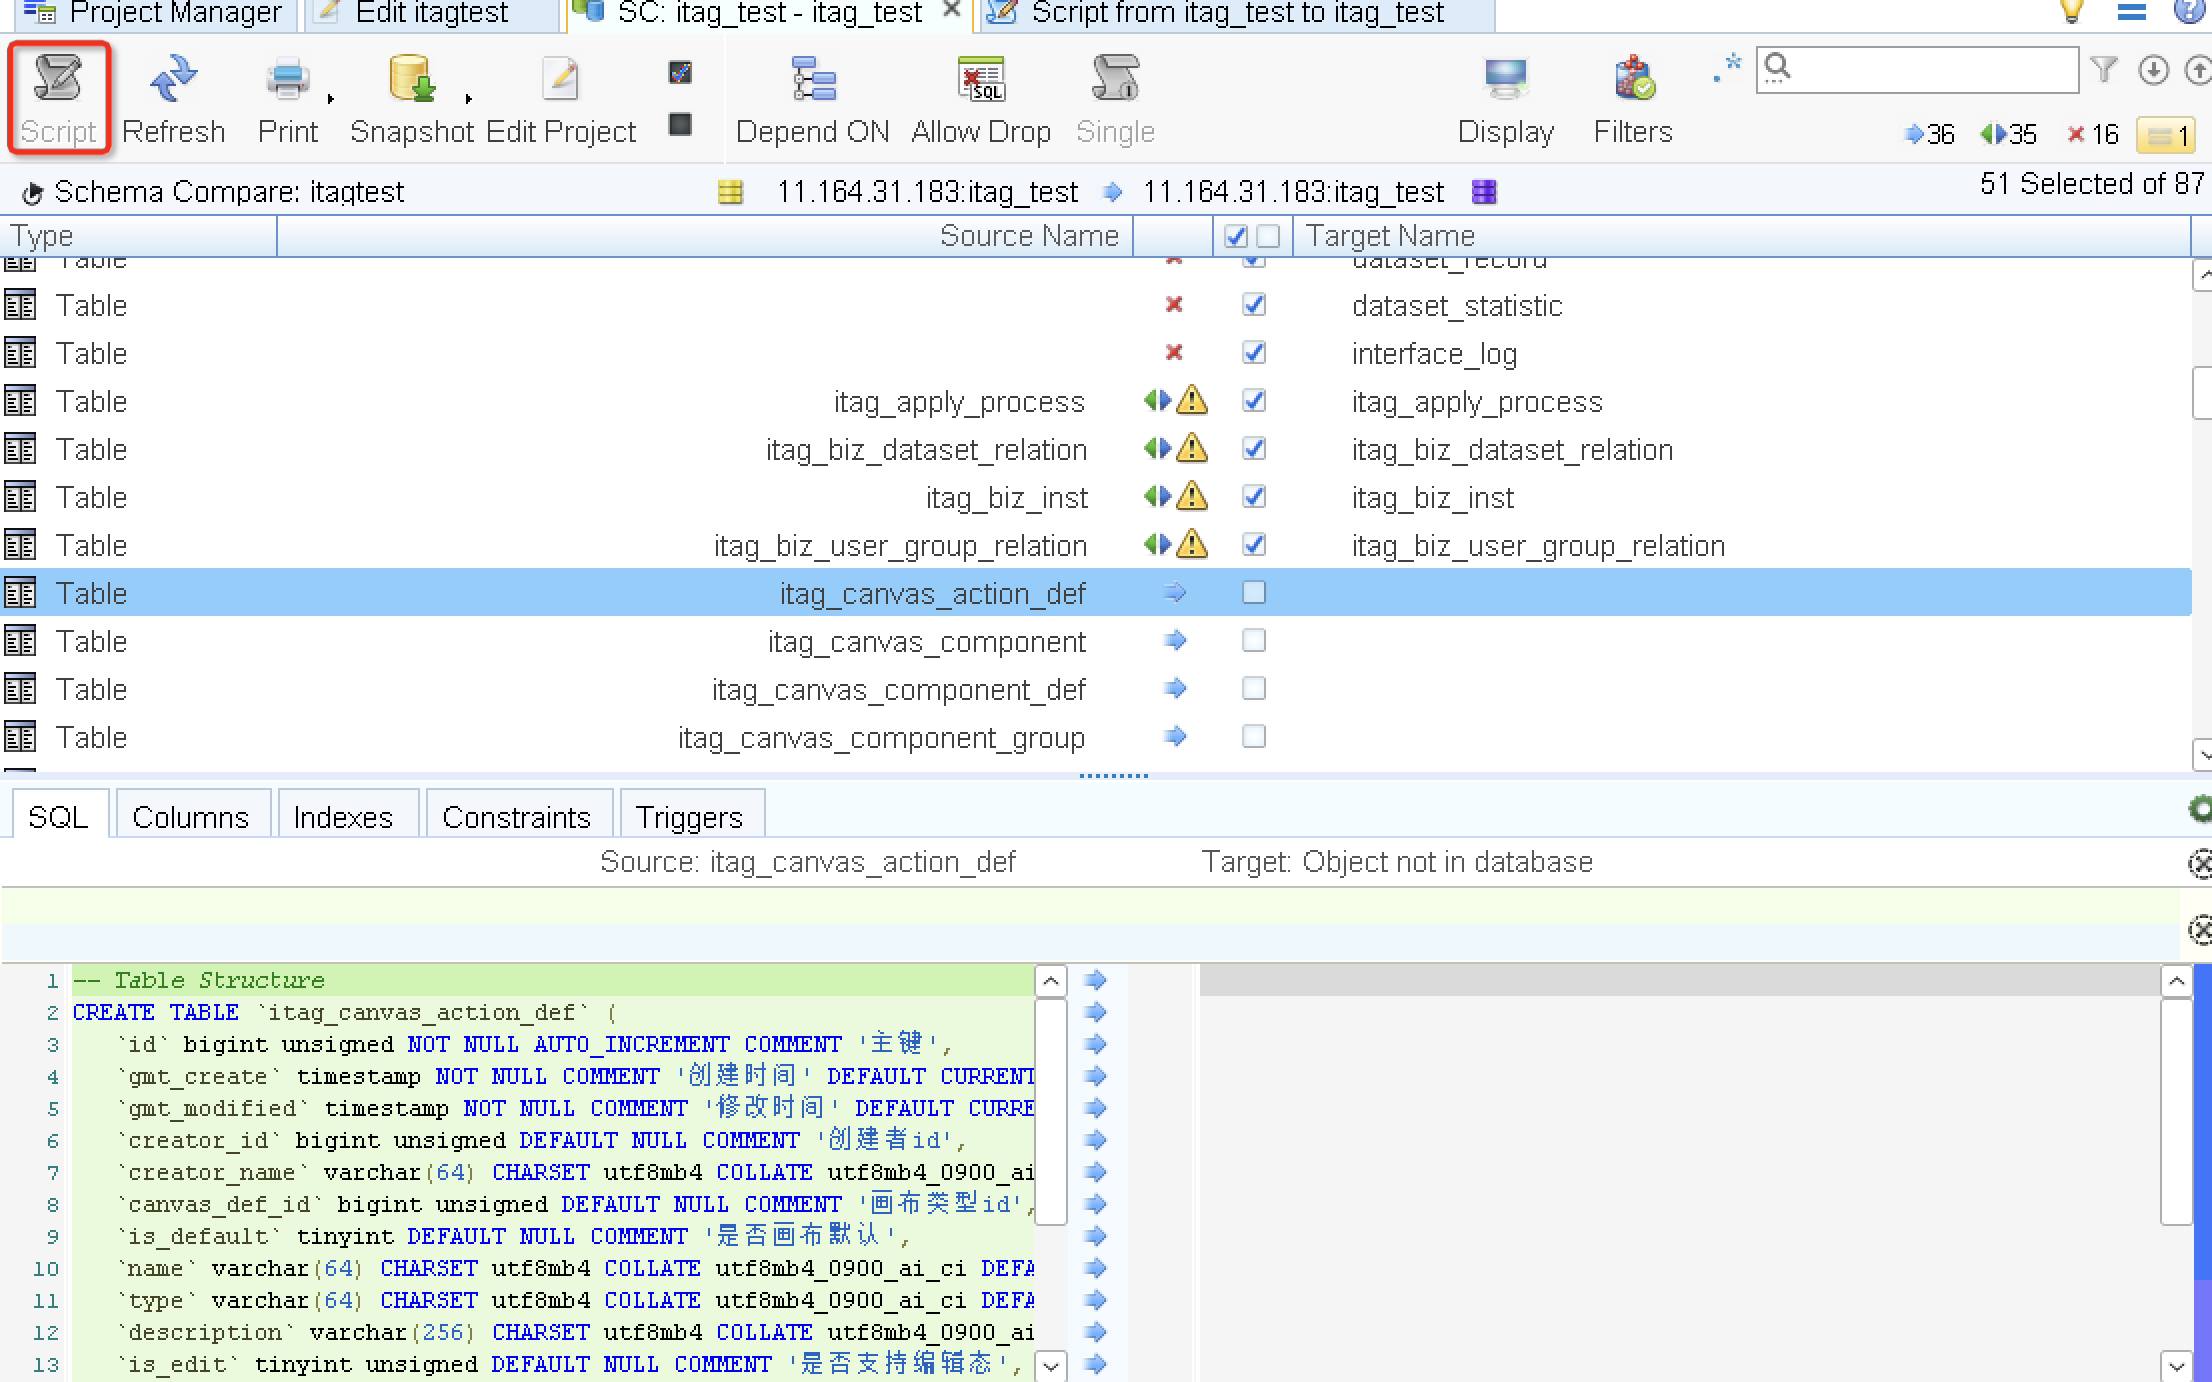This screenshot has width=2212, height=1382.
Task: Click the Snapshot database icon
Action: 411,80
